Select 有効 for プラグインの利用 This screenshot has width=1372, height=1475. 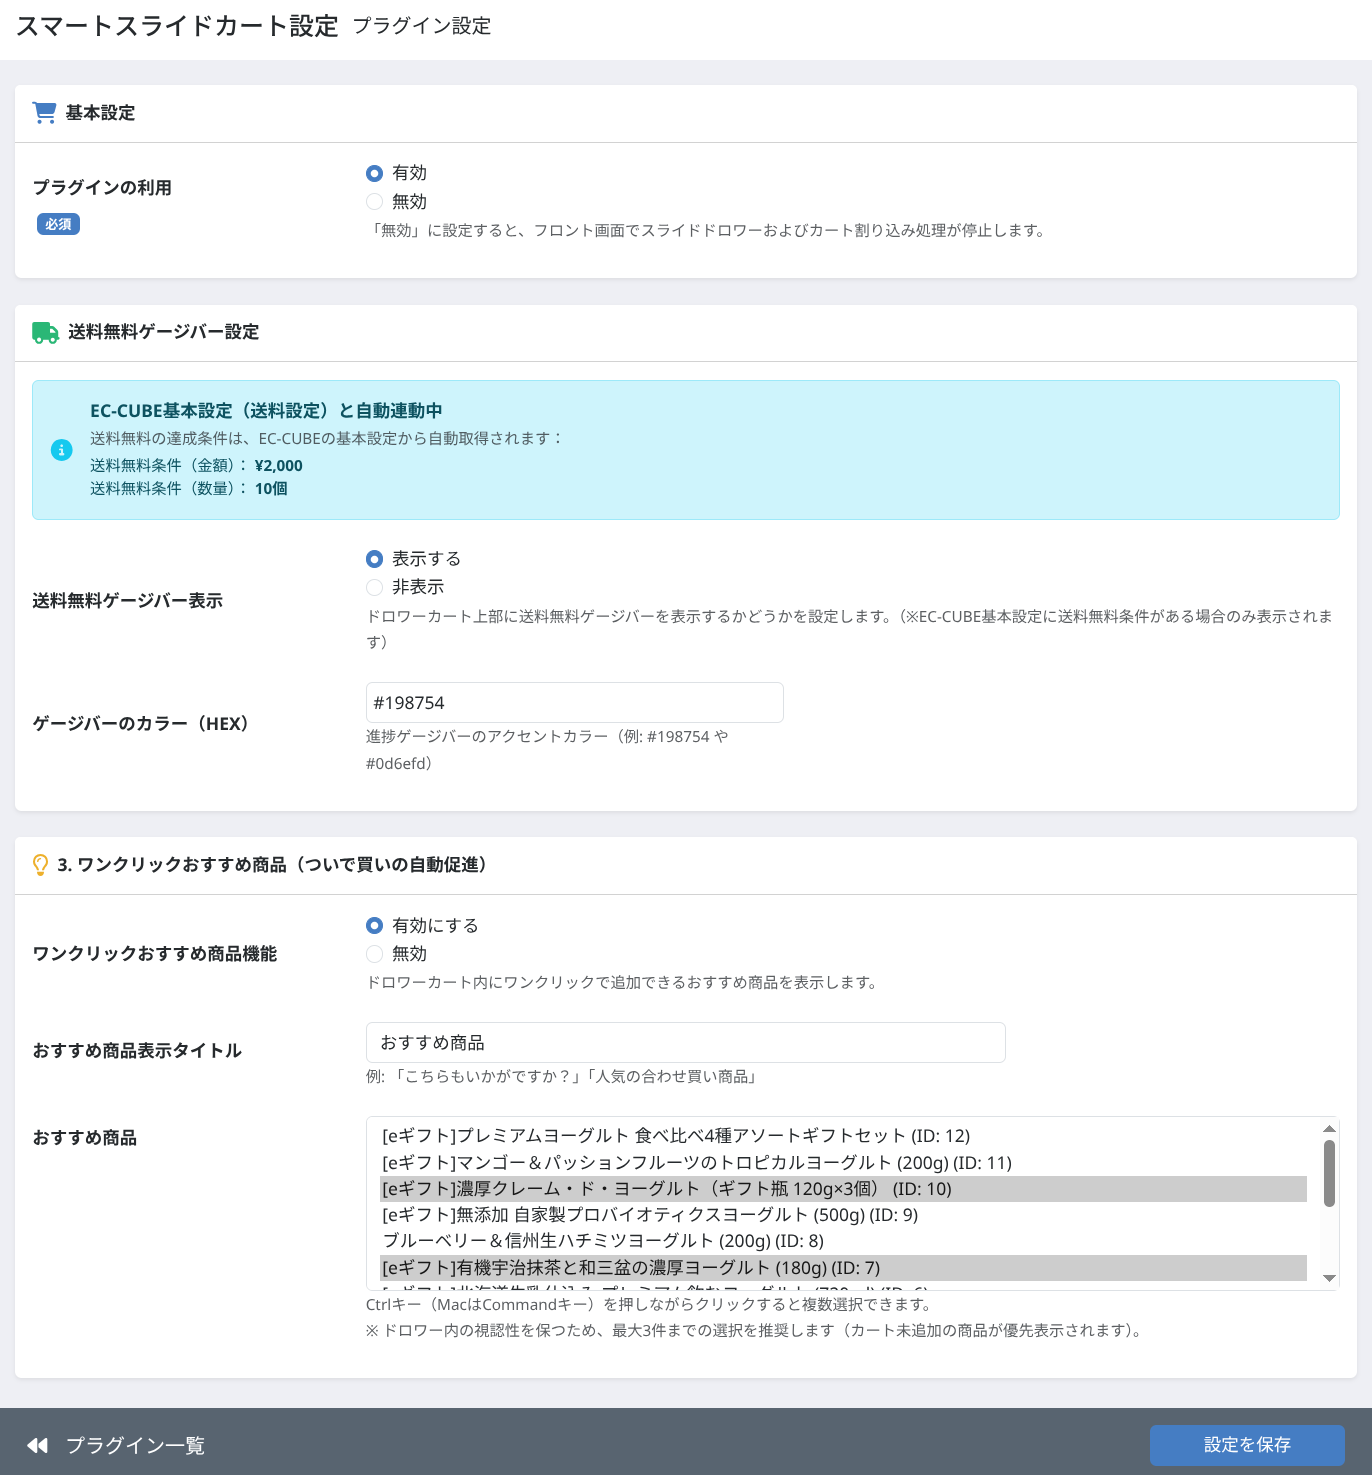click(x=375, y=173)
